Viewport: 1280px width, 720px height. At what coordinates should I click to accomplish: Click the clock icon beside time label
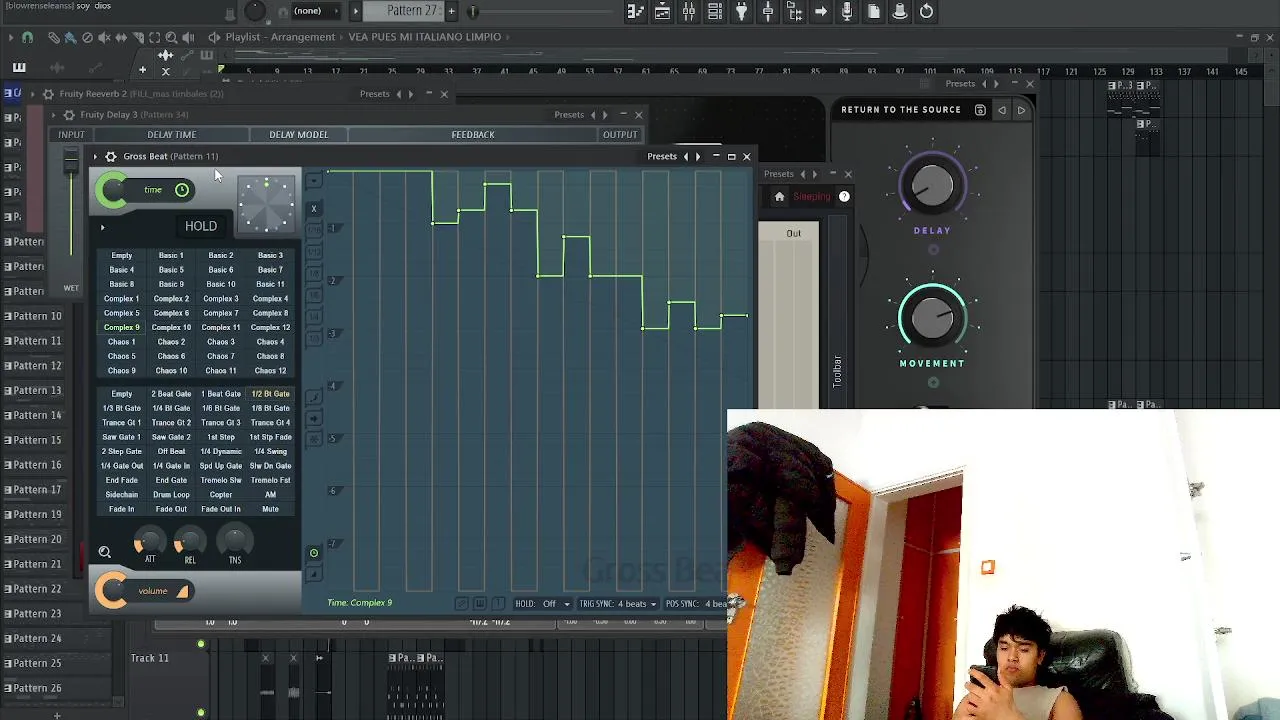click(x=182, y=190)
